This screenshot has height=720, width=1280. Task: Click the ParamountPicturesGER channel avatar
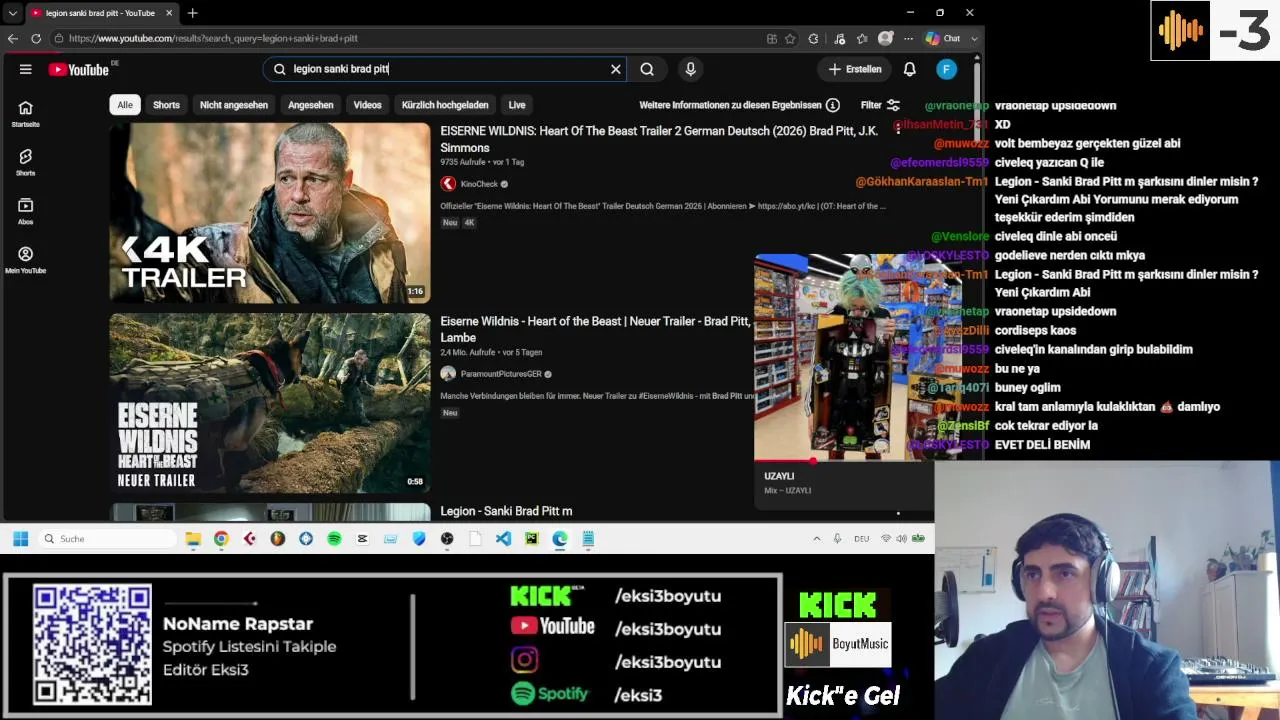coord(448,374)
